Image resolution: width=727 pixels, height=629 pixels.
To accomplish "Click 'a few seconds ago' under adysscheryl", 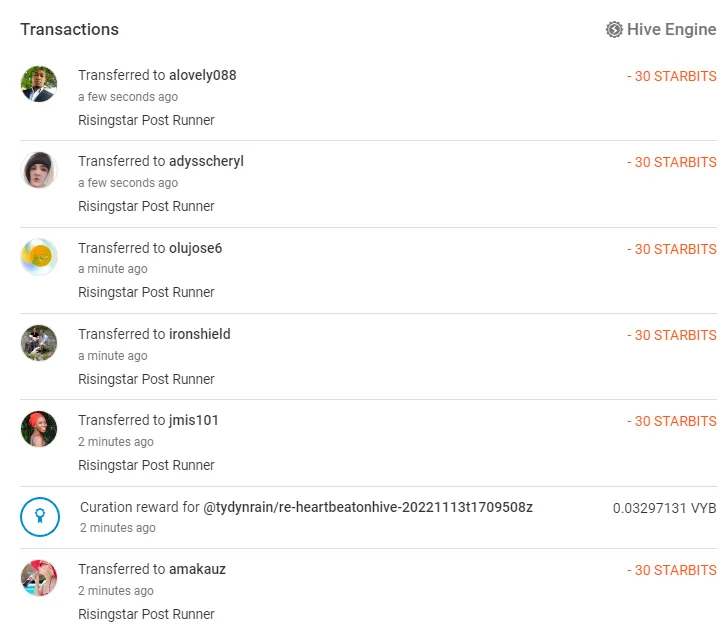I will point(128,183).
